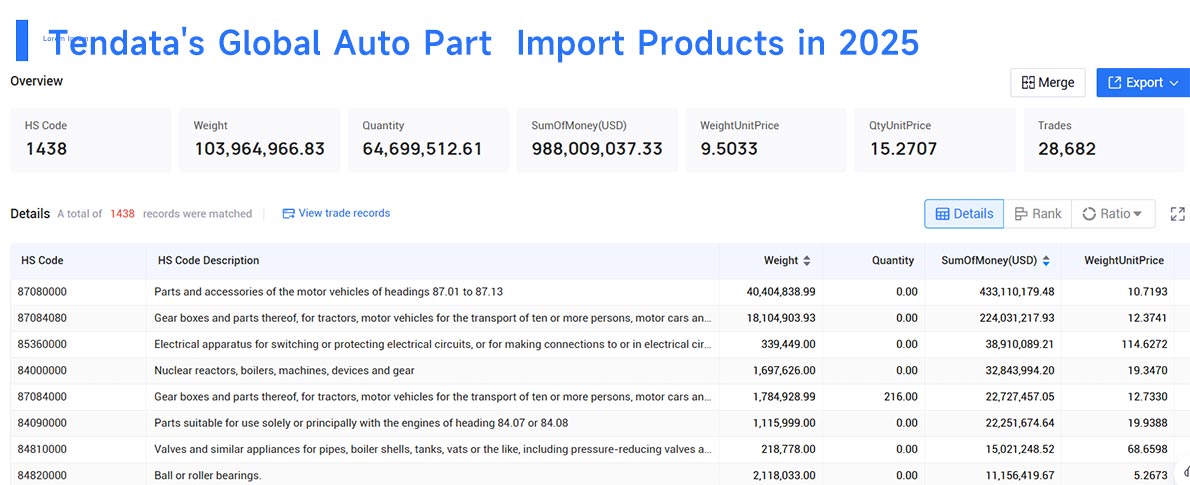Click quantity value 216.00
Viewport: 1190px width, 485px height.
coord(900,397)
